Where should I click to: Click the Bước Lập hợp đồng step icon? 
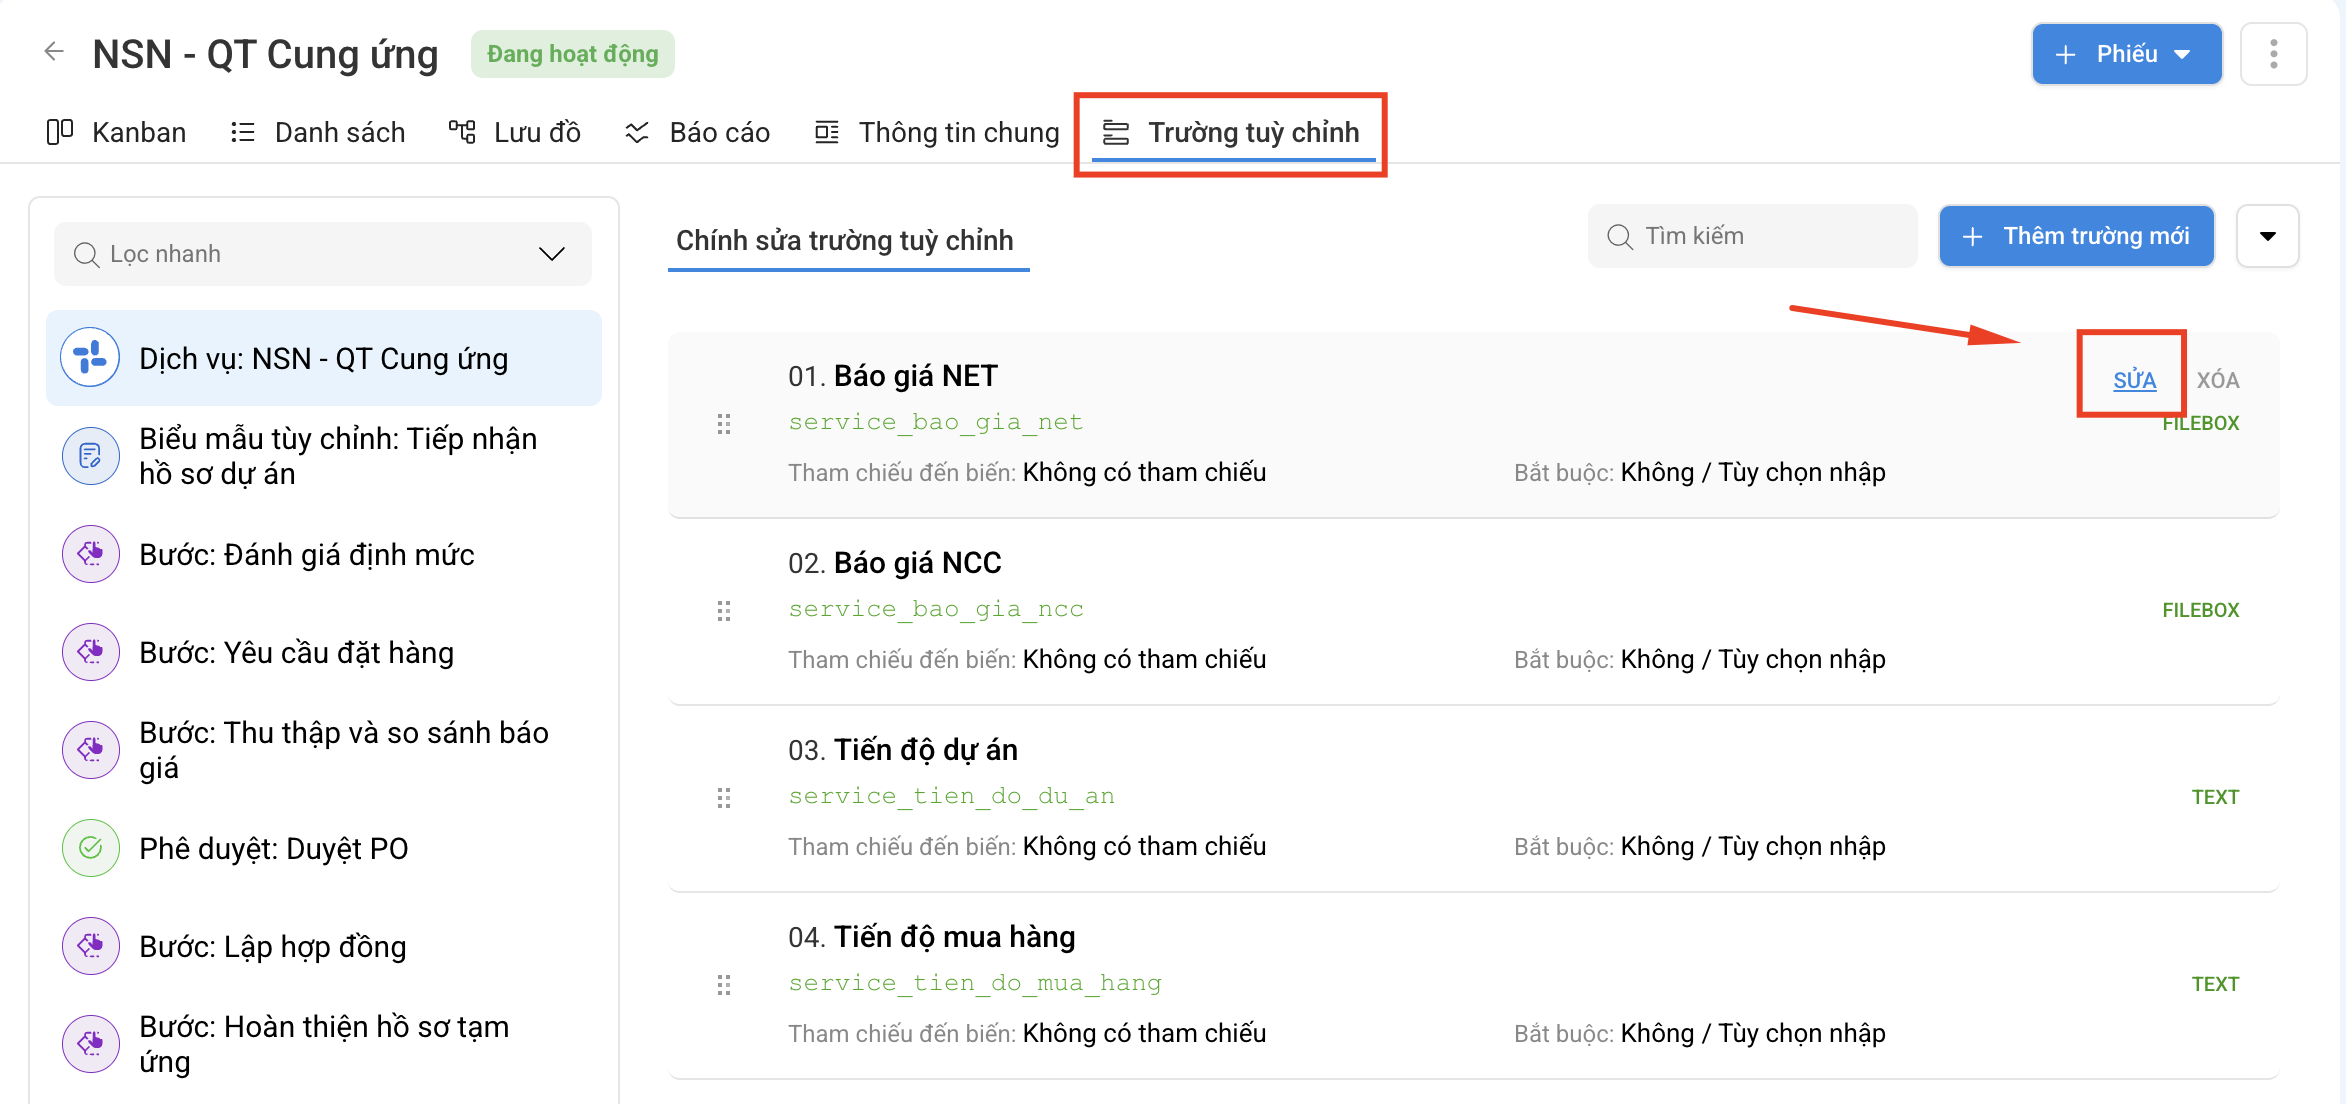(90, 946)
